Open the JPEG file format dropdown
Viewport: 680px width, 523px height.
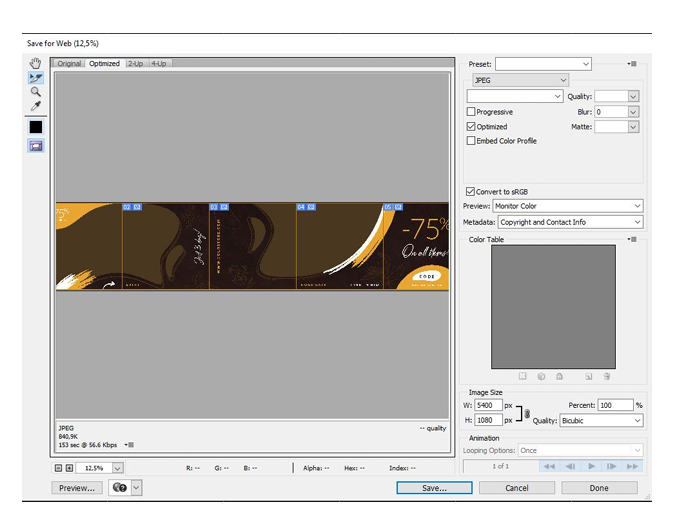[520, 80]
